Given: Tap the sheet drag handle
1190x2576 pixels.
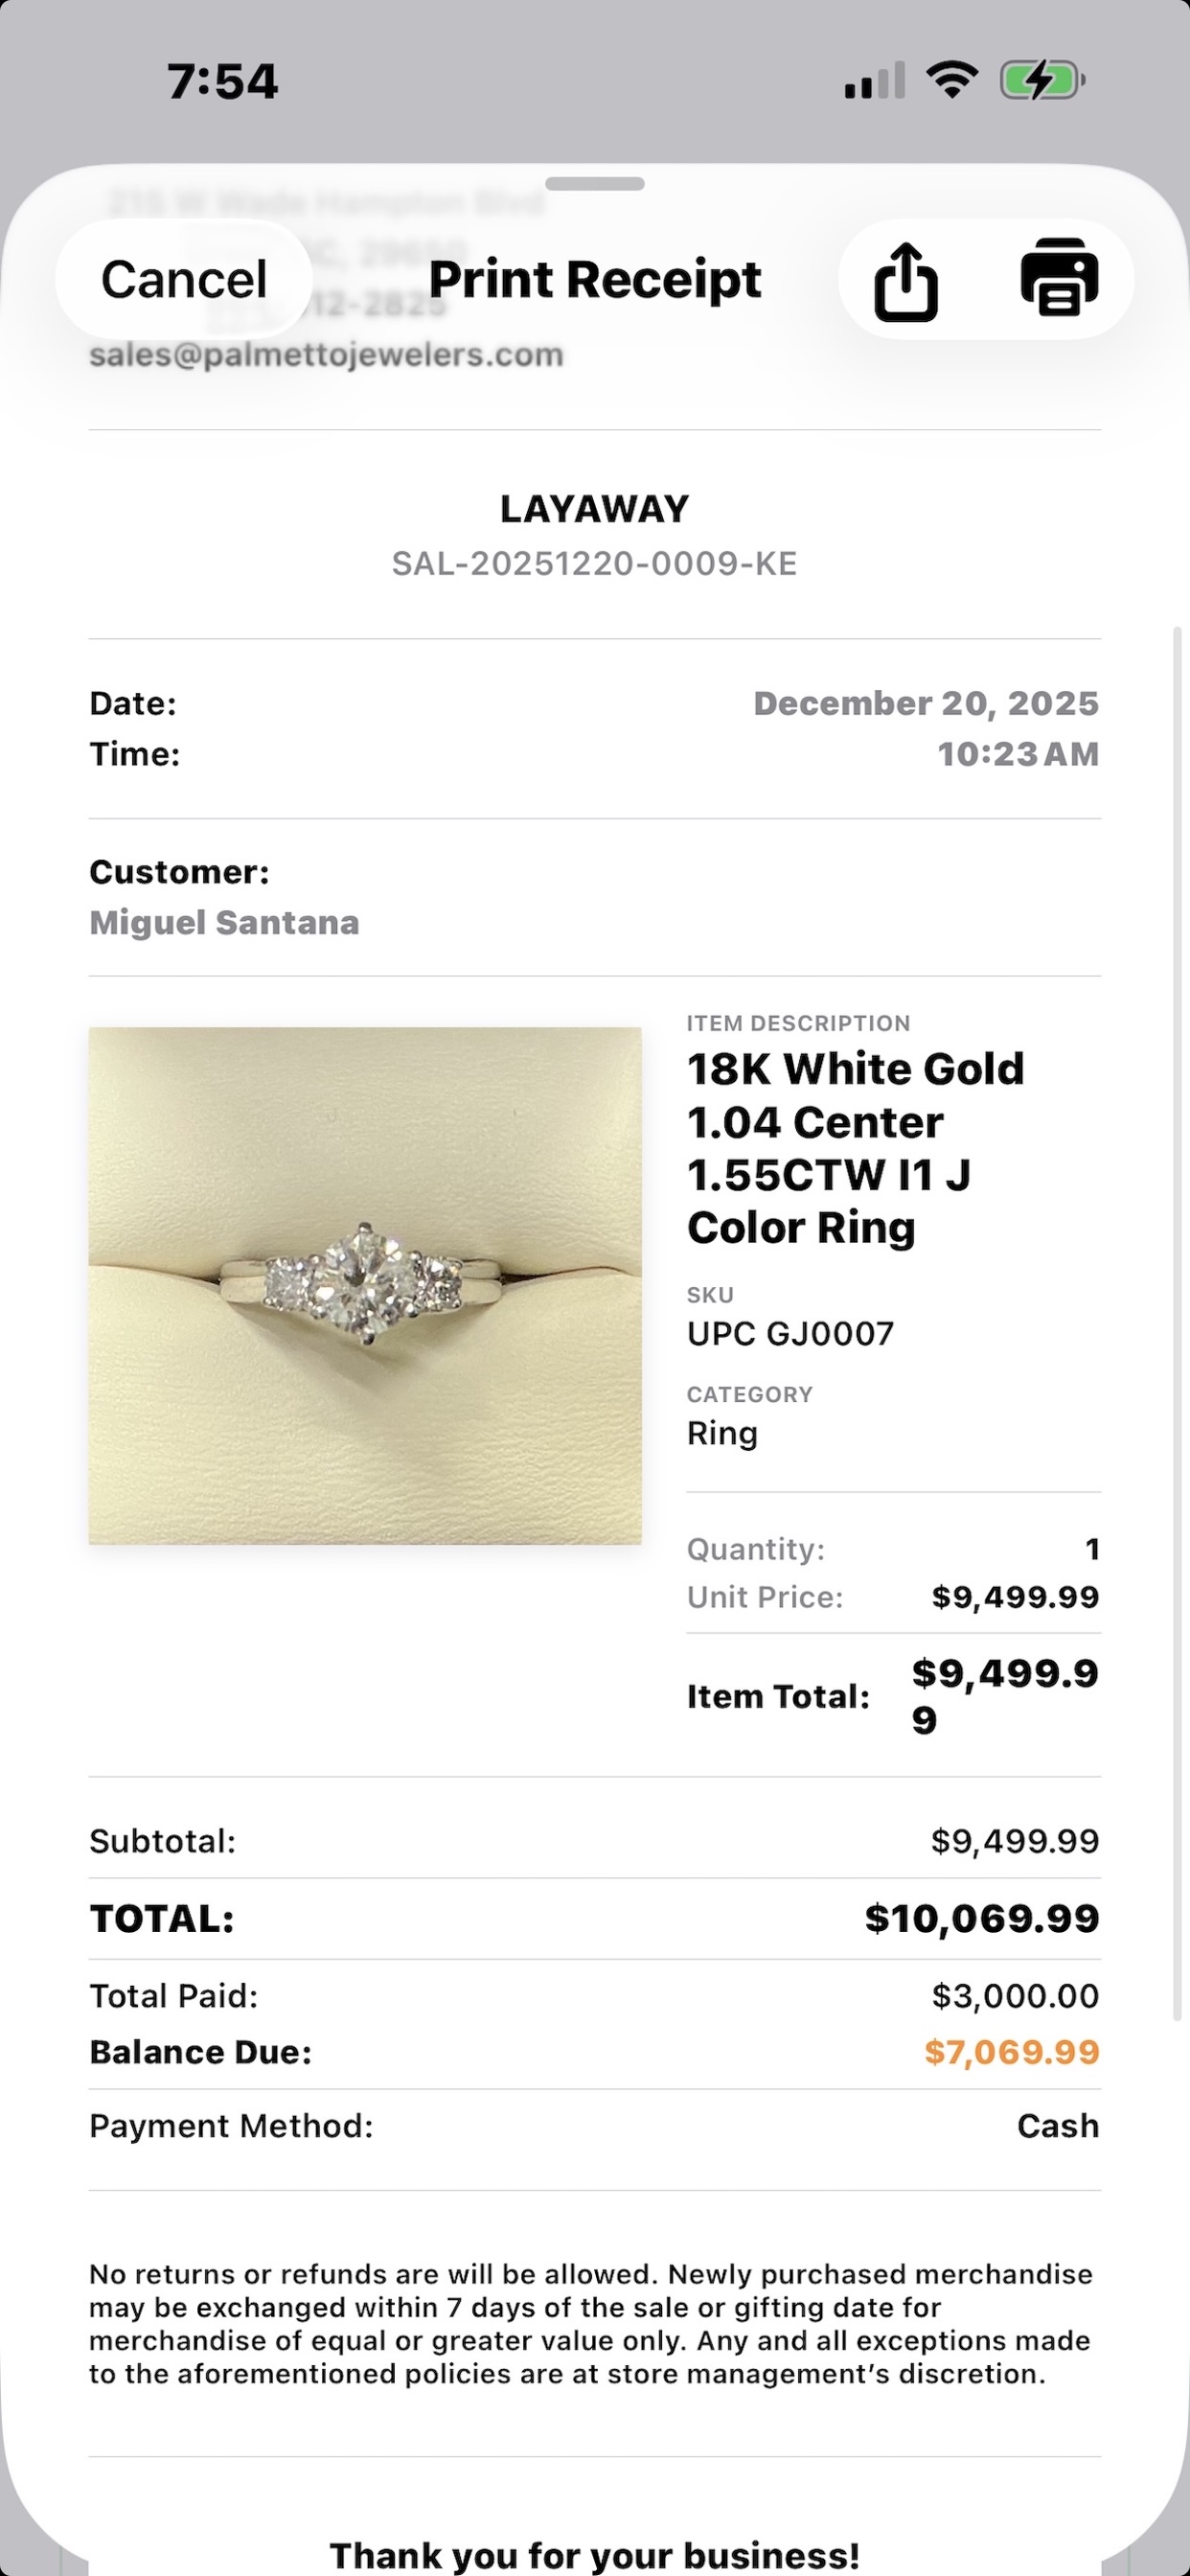Looking at the screenshot, I should (595, 184).
